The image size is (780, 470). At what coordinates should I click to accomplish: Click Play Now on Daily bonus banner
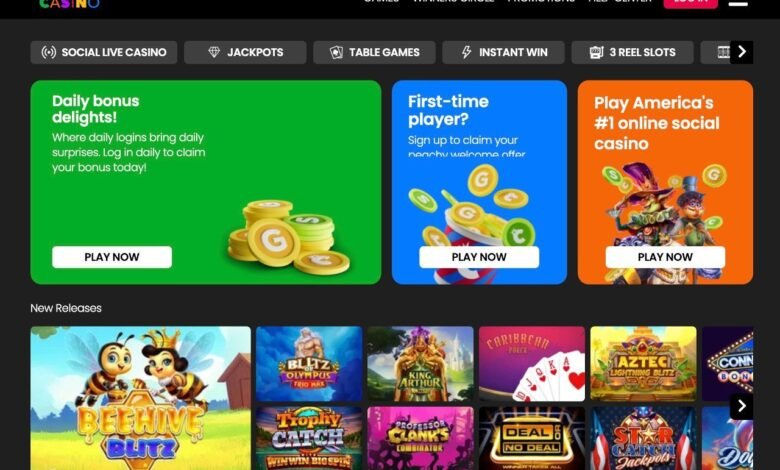coord(112,257)
